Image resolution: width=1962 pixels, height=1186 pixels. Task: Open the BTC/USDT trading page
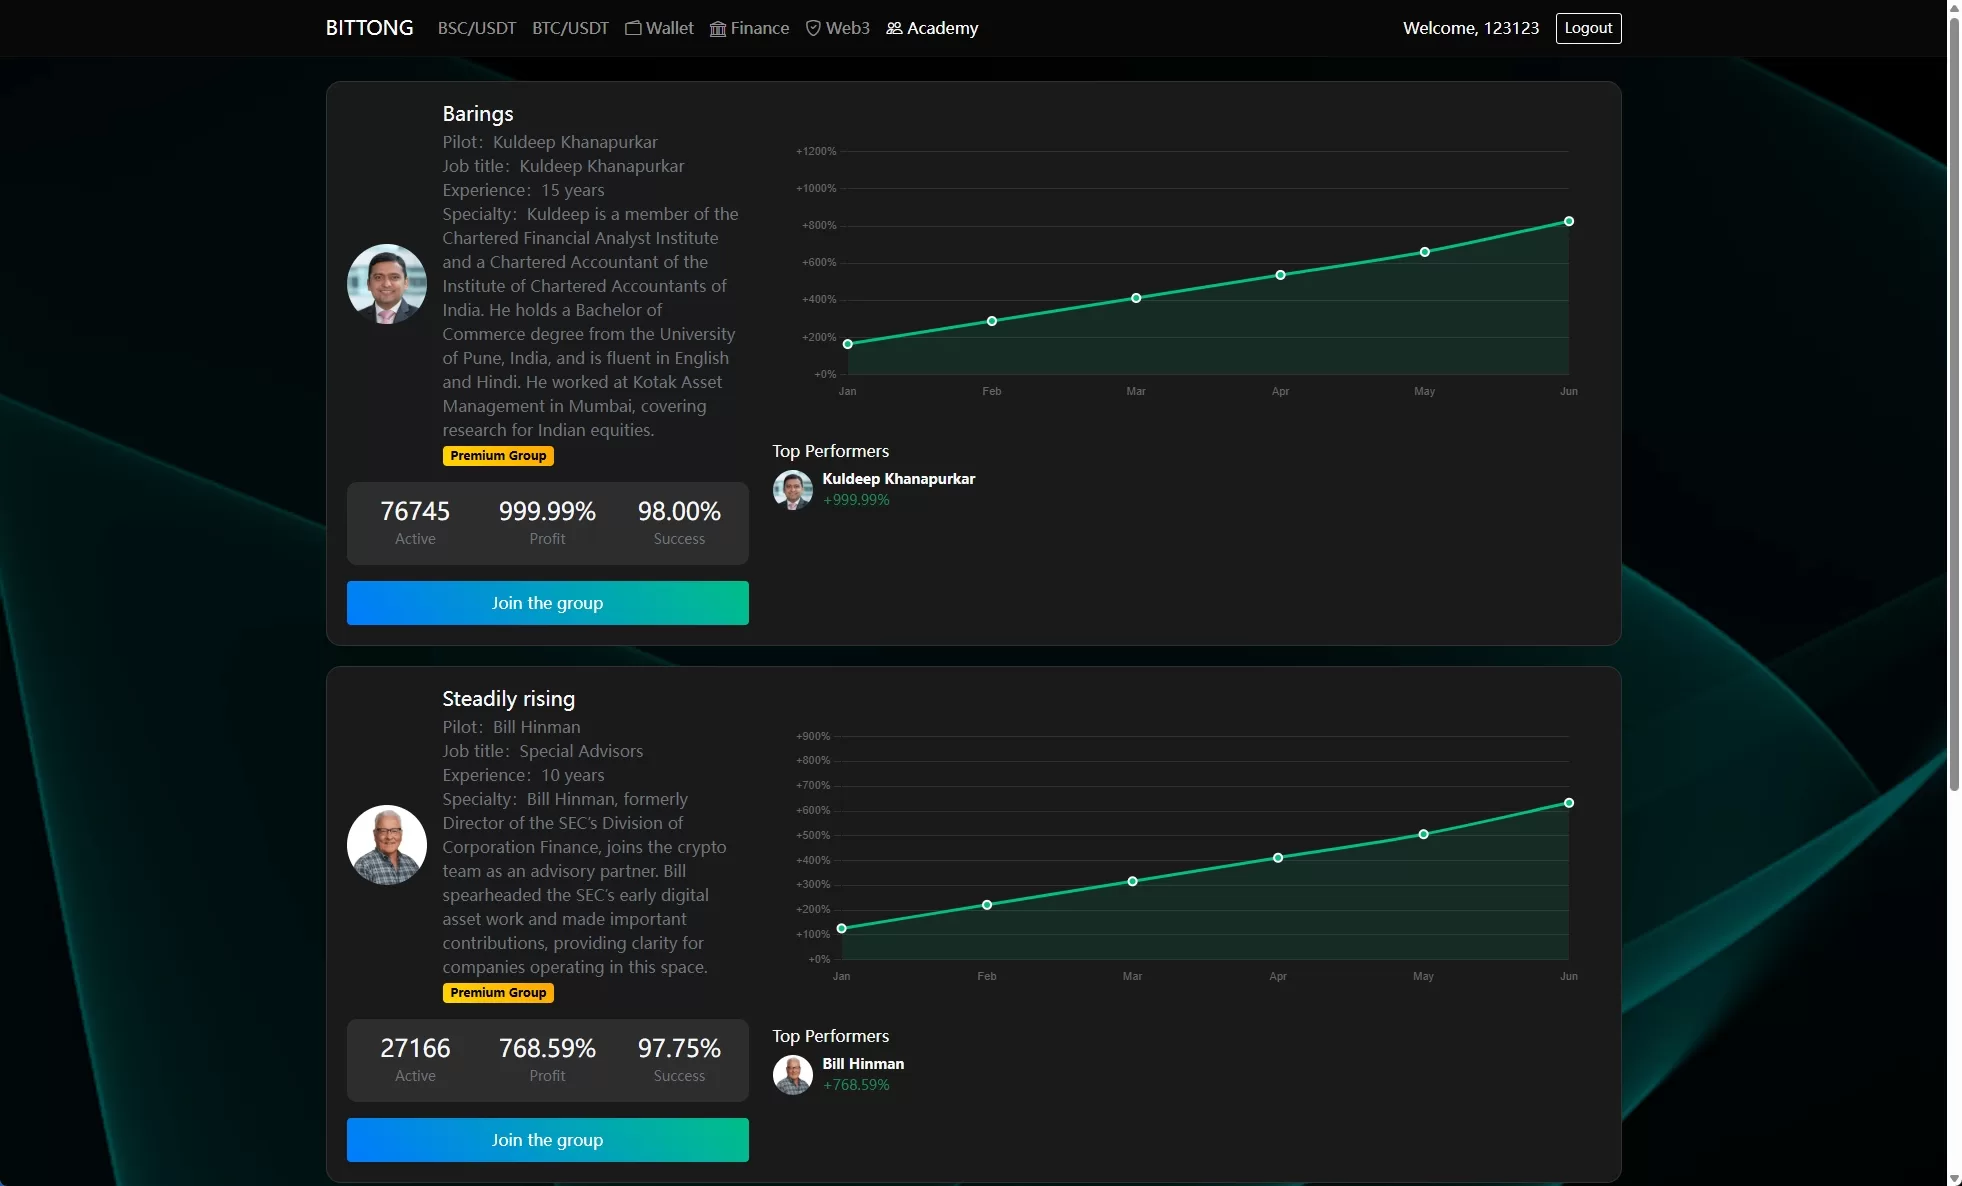(x=570, y=28)
